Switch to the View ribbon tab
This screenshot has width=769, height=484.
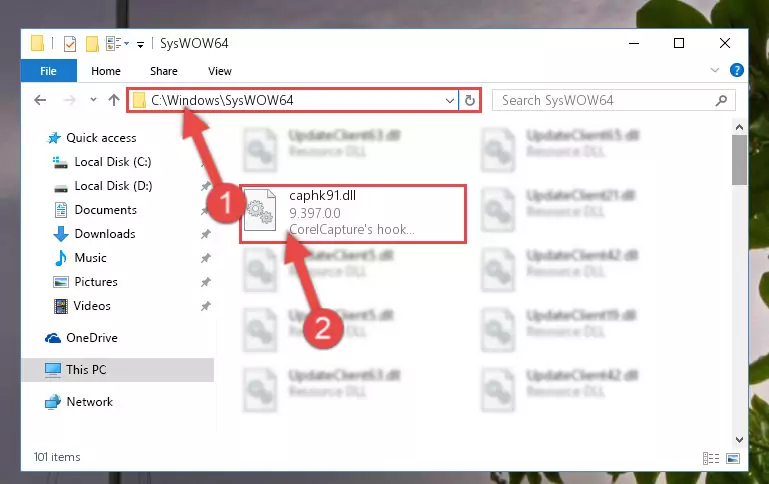coord(219,71)
